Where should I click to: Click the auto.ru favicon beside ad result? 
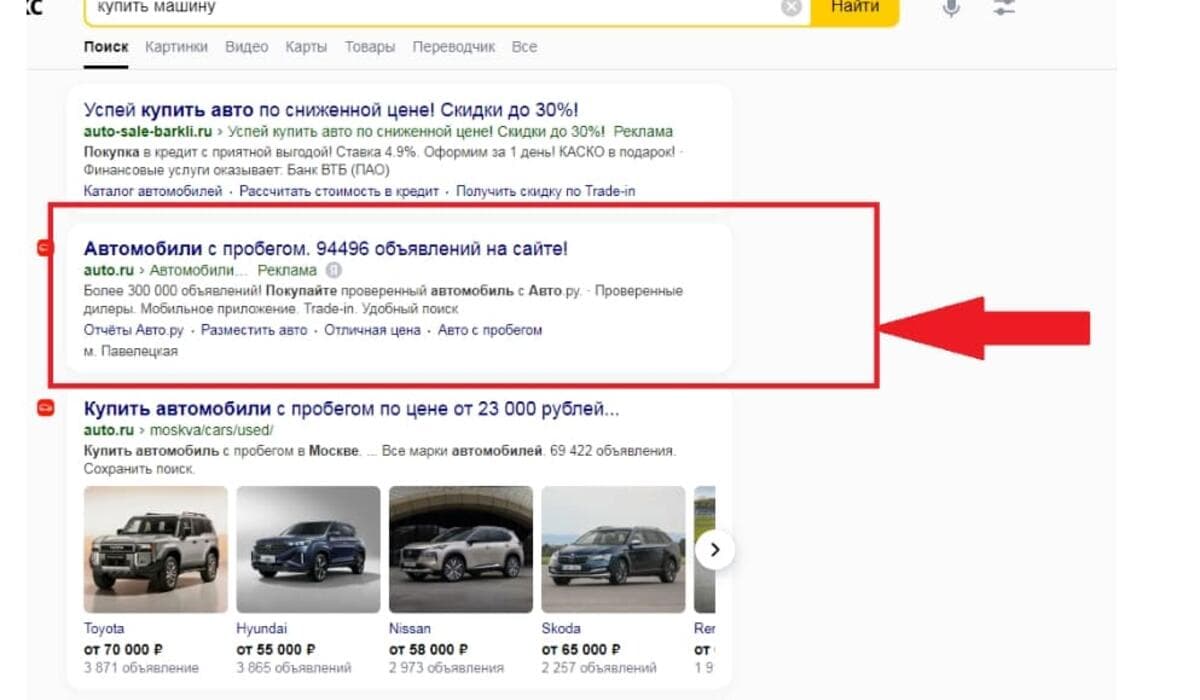coord(44,248)
